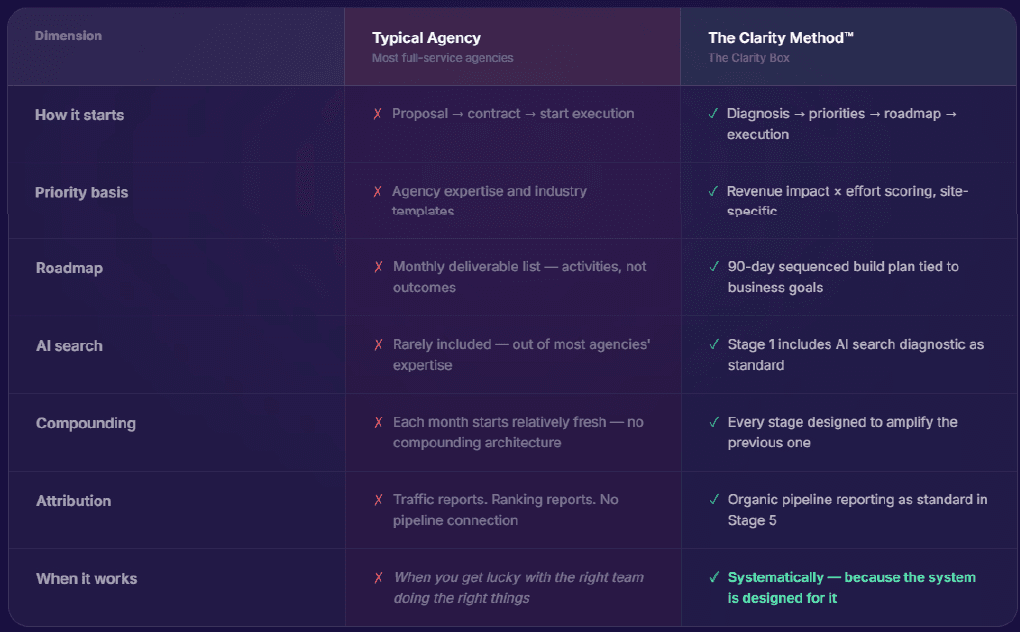Screen dimensions: 1020x632
Task: Click the green checkmark beside 'Stage 1 includes AI search'
Action: click(714, 345)
